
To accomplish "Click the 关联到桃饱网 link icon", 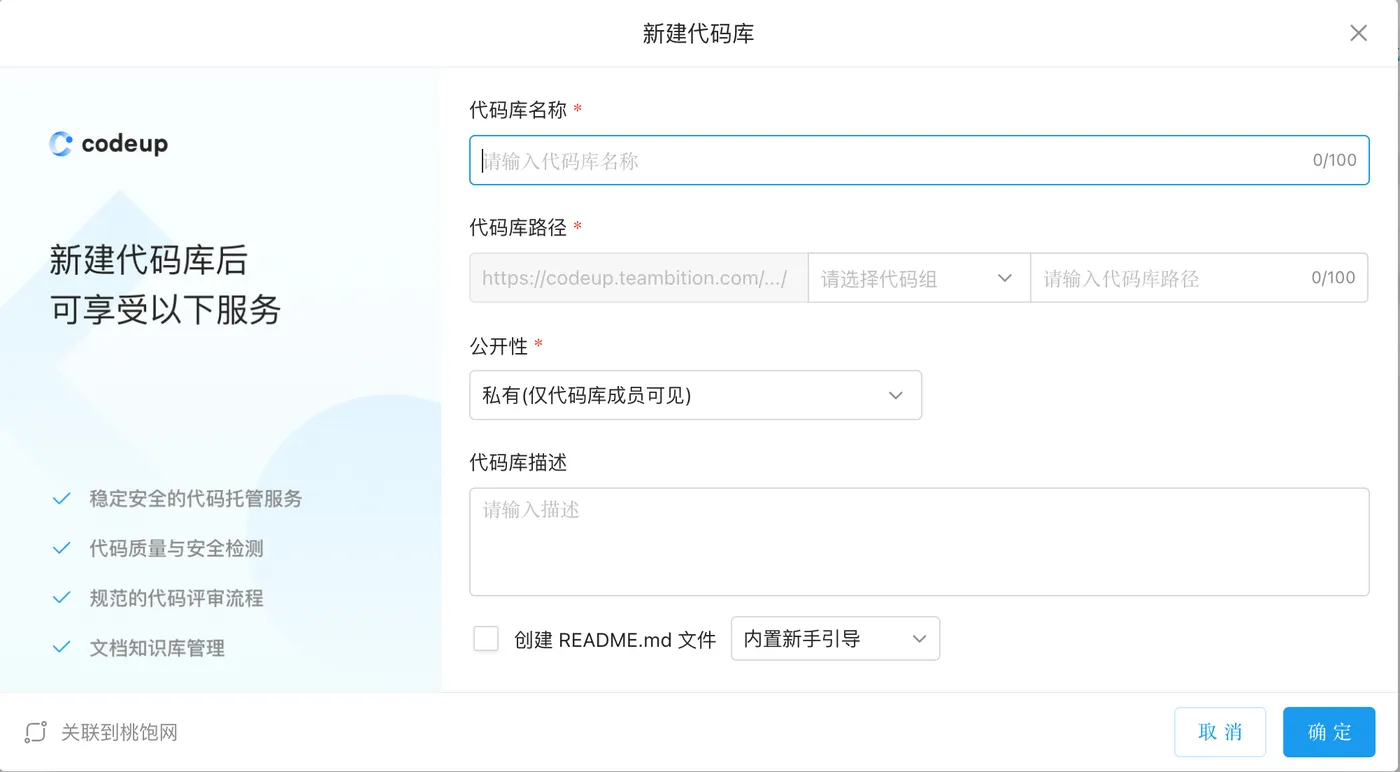I will (36, 732).
